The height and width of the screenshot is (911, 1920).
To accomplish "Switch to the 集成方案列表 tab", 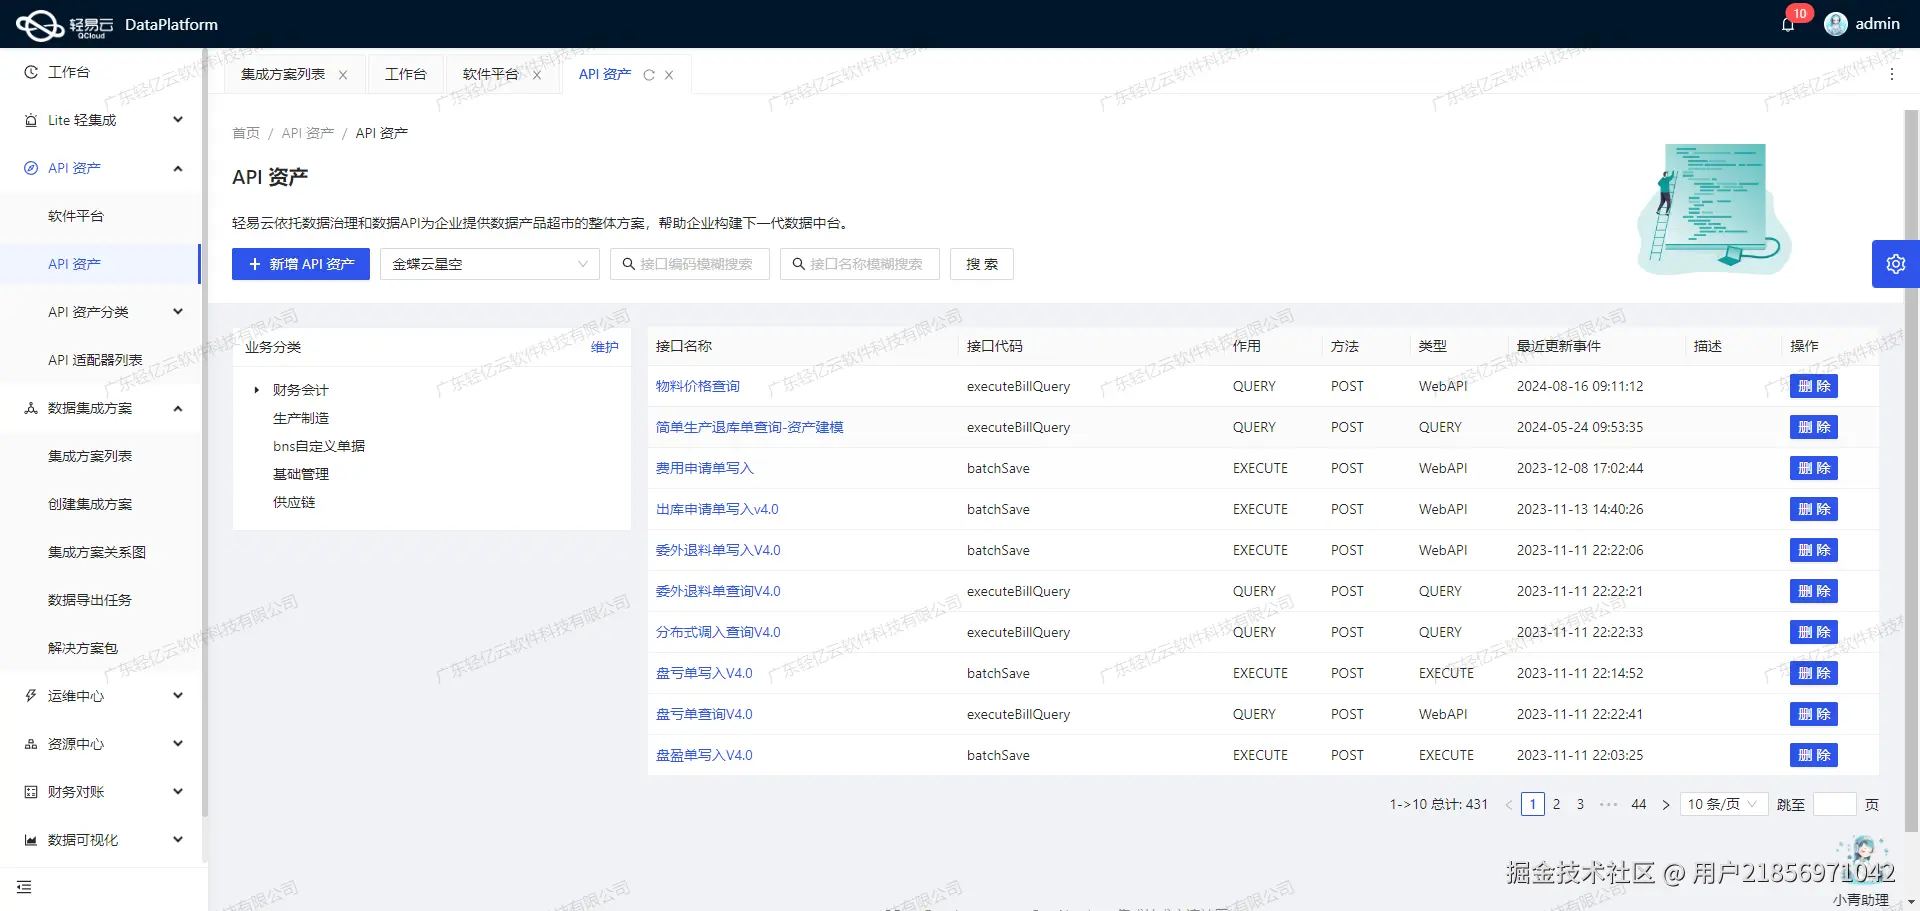I will click(283, 73).
